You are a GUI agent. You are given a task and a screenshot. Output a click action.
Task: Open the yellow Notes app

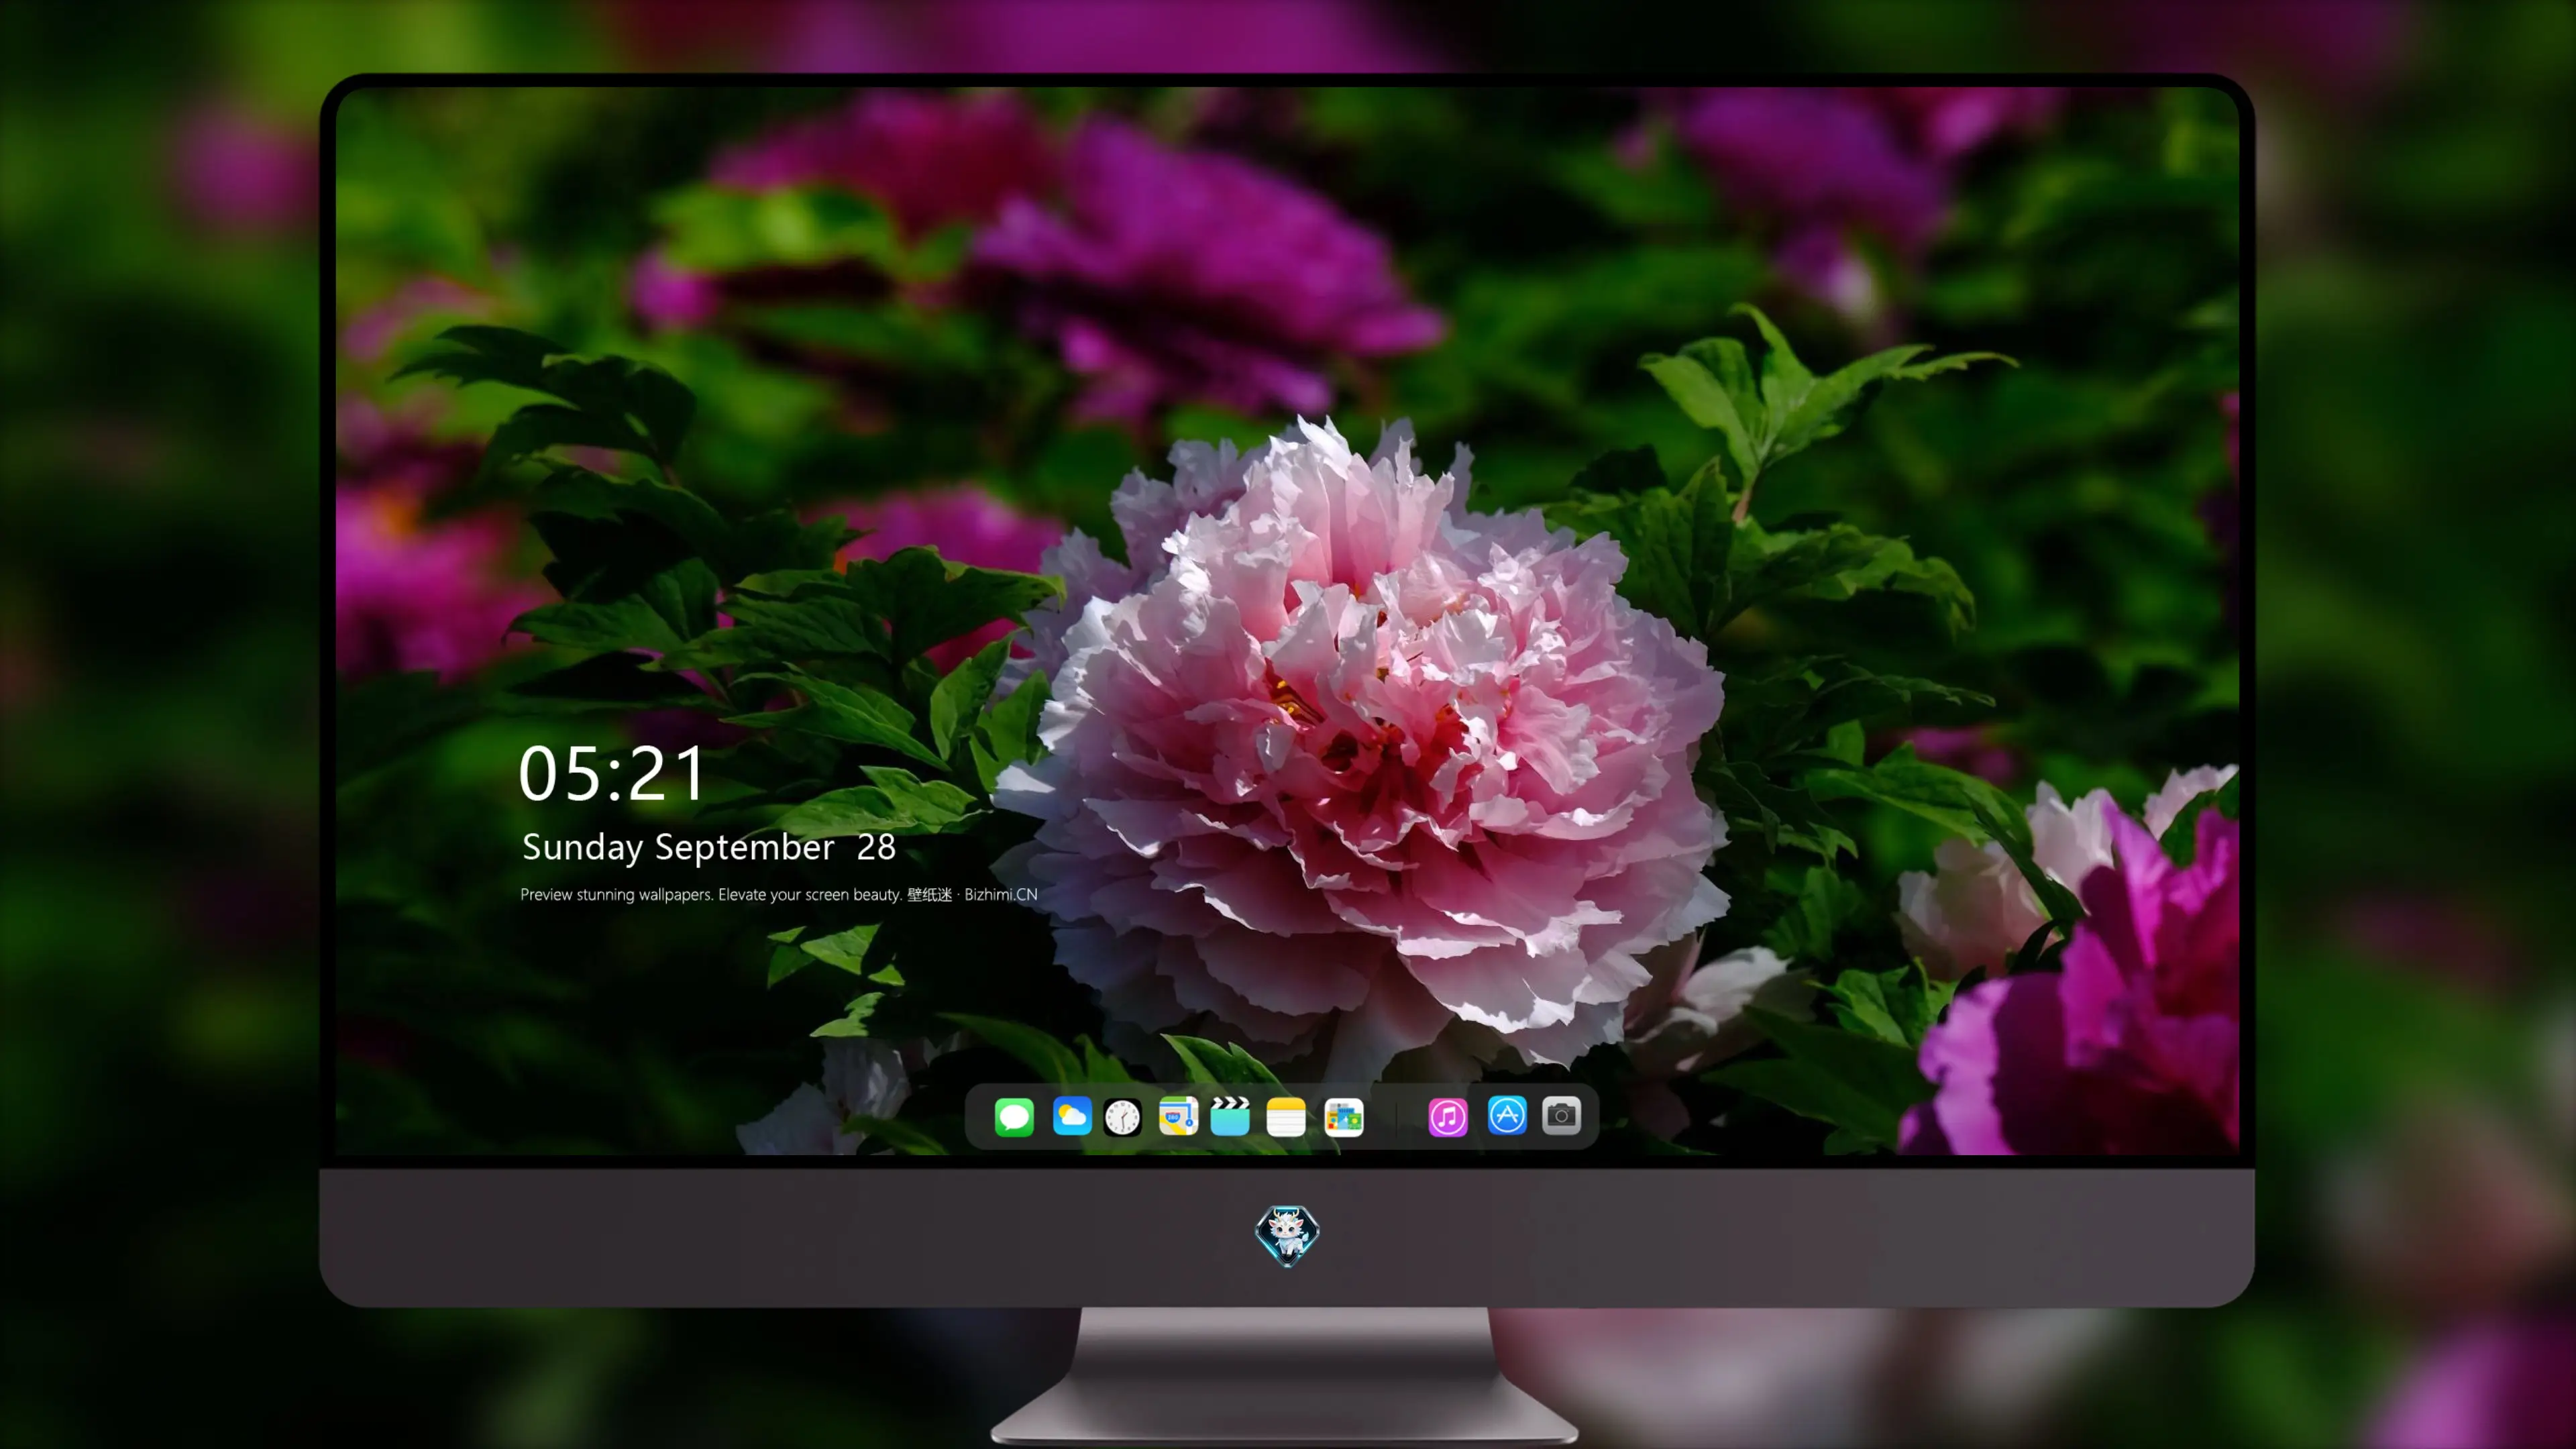[1286, 1116]
